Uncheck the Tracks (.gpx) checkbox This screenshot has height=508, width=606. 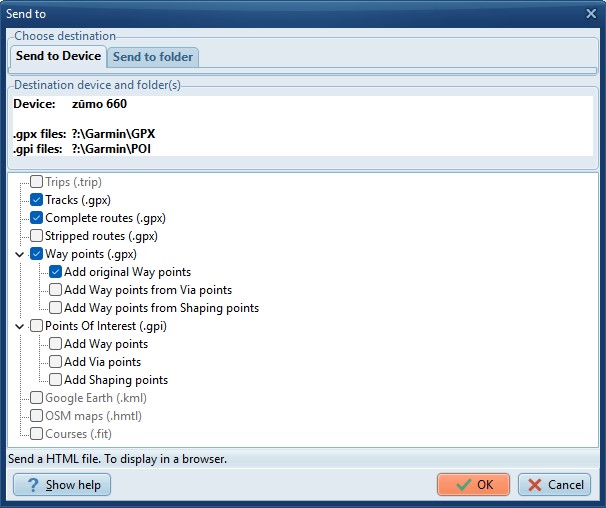(37, 200)
